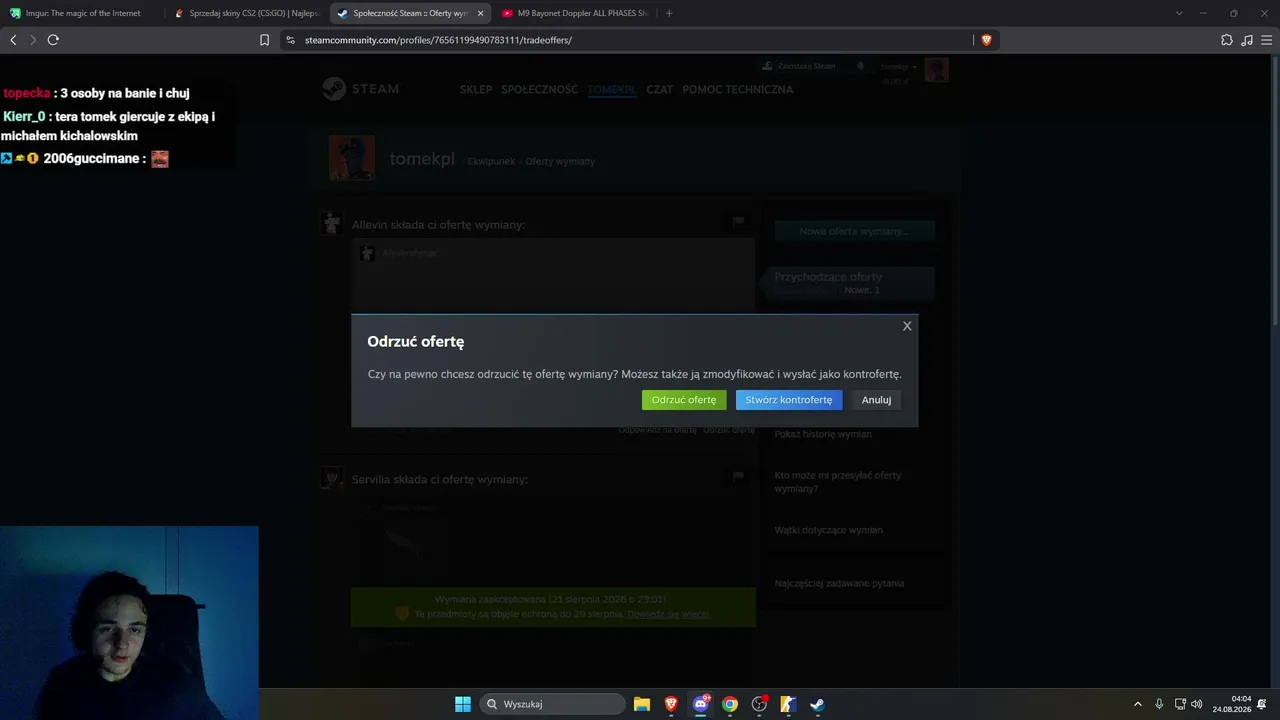Open Steam from the taskbar

(x=817, y=704)
